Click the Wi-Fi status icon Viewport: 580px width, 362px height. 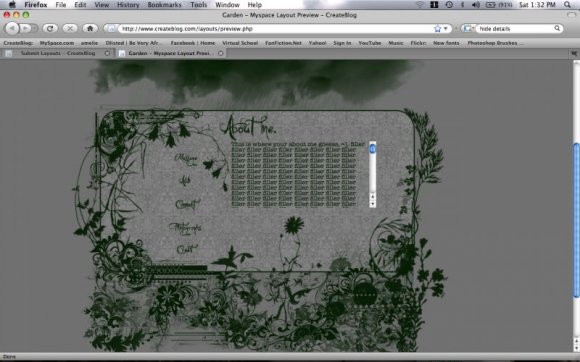tap(420, 4)
